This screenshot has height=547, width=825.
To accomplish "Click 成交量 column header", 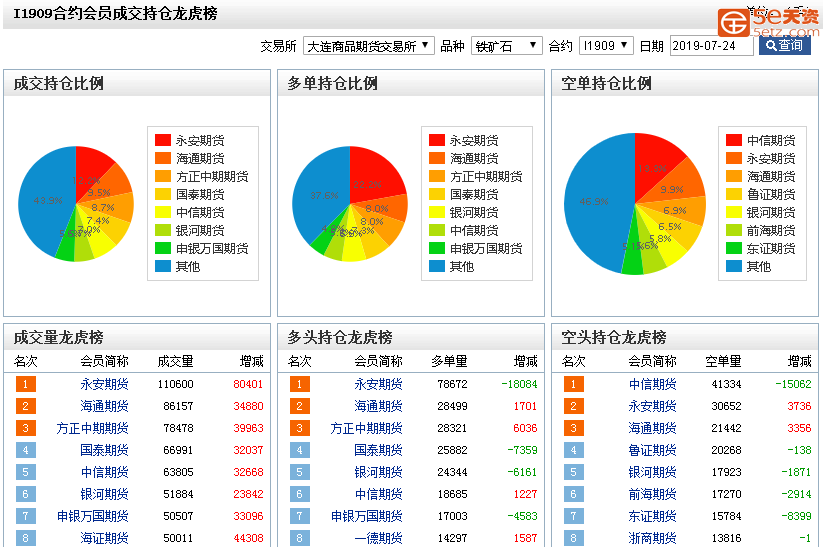I will coord(175,361).
